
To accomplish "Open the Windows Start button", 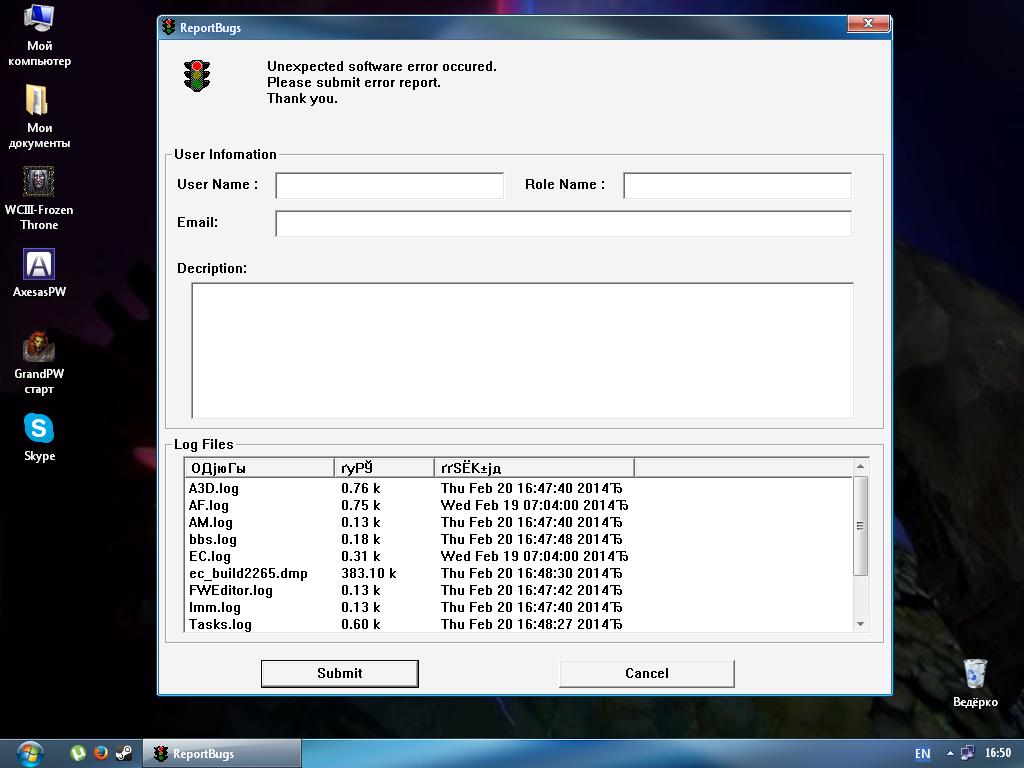I will coord(29,754).
